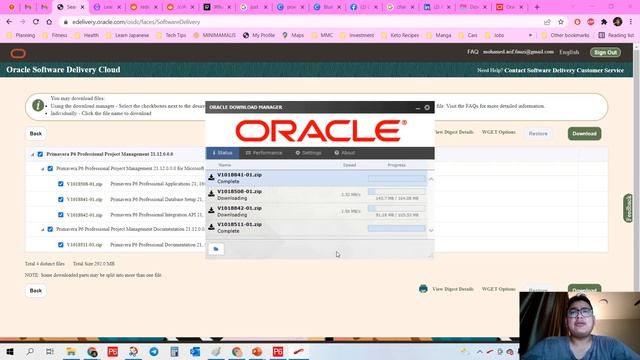
Task: Collapse the Microsoft Windows platform tree node
Action: point(42,169)
